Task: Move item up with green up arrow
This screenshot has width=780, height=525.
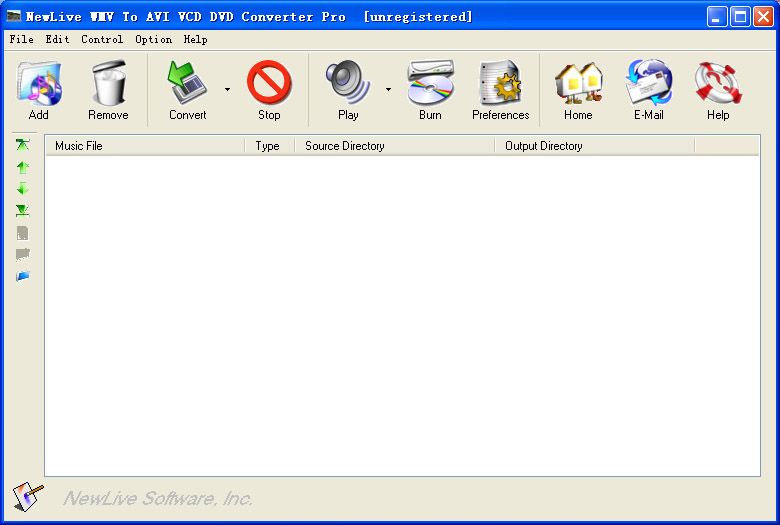Action: (22, 167)
